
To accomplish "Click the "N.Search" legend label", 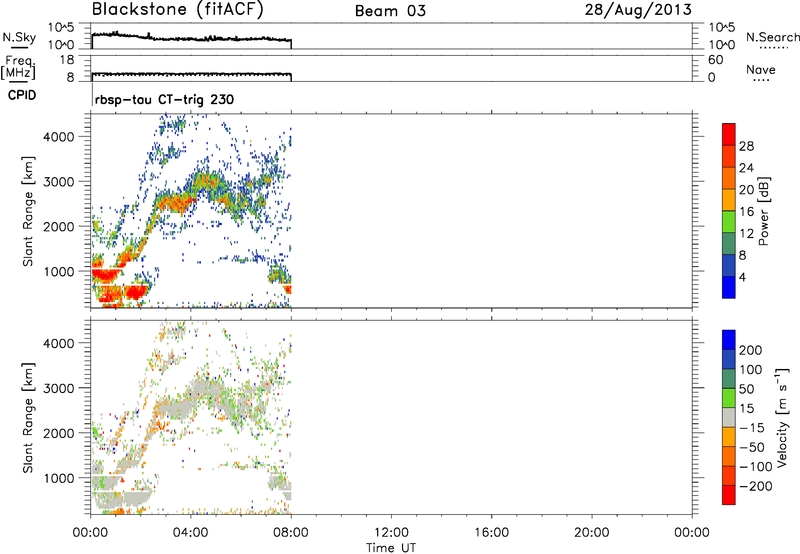I will [772, 37].
